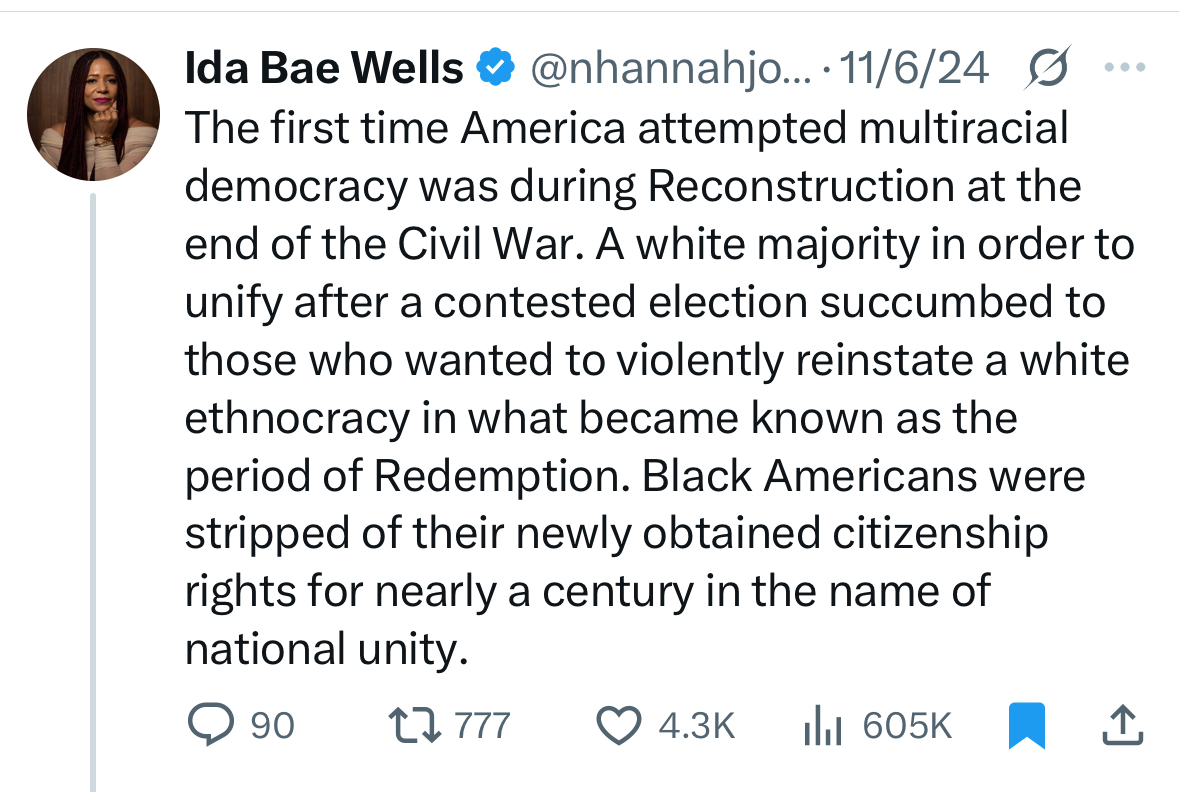Viewport: 1179px width, 792px height.
Task: Click the display name Ida Bae Wells
Action: 324,69
